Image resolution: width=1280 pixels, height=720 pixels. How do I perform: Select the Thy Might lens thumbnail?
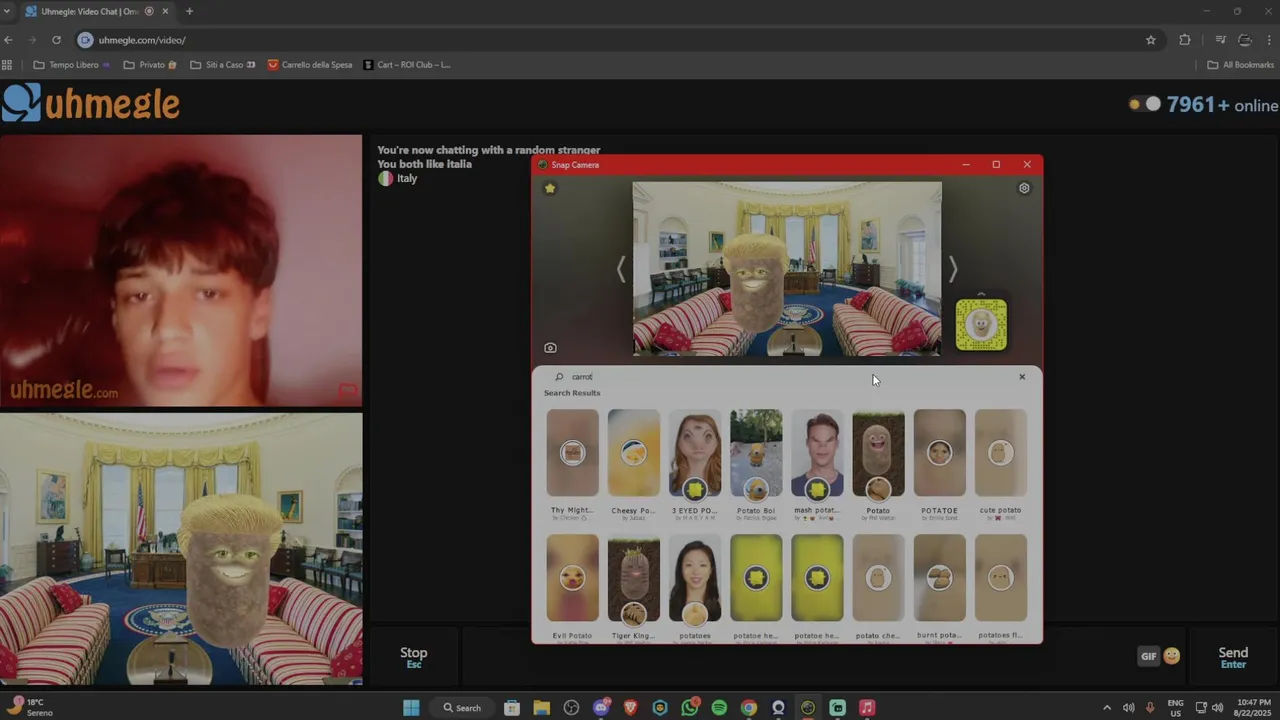tap(573, 453)
